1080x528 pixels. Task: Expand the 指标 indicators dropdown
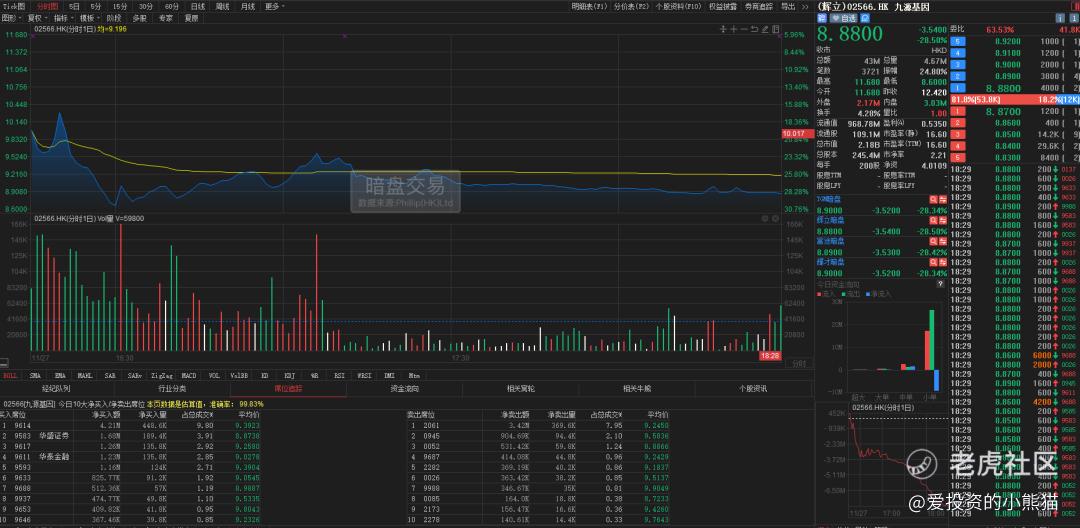point(63,17)
